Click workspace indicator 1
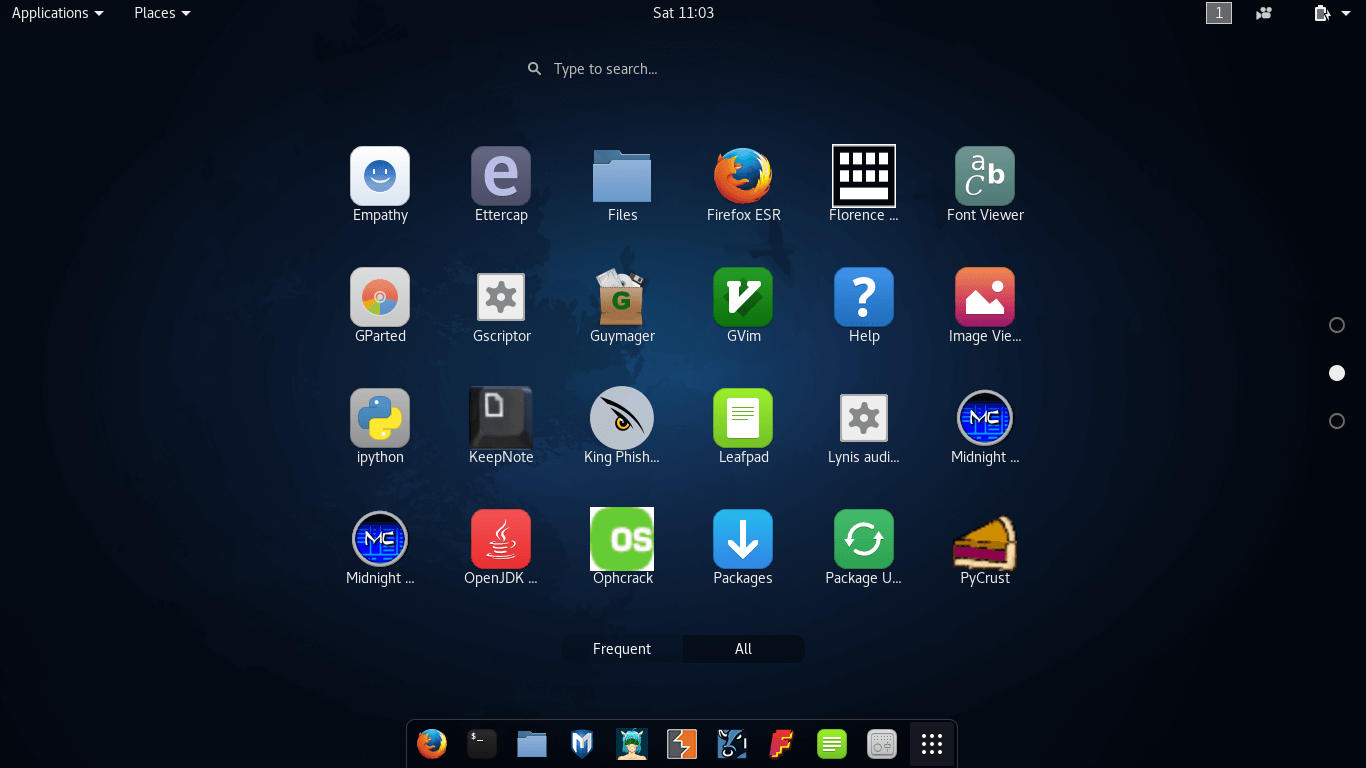This screenshot has width=1366, height=768. 1219,13
